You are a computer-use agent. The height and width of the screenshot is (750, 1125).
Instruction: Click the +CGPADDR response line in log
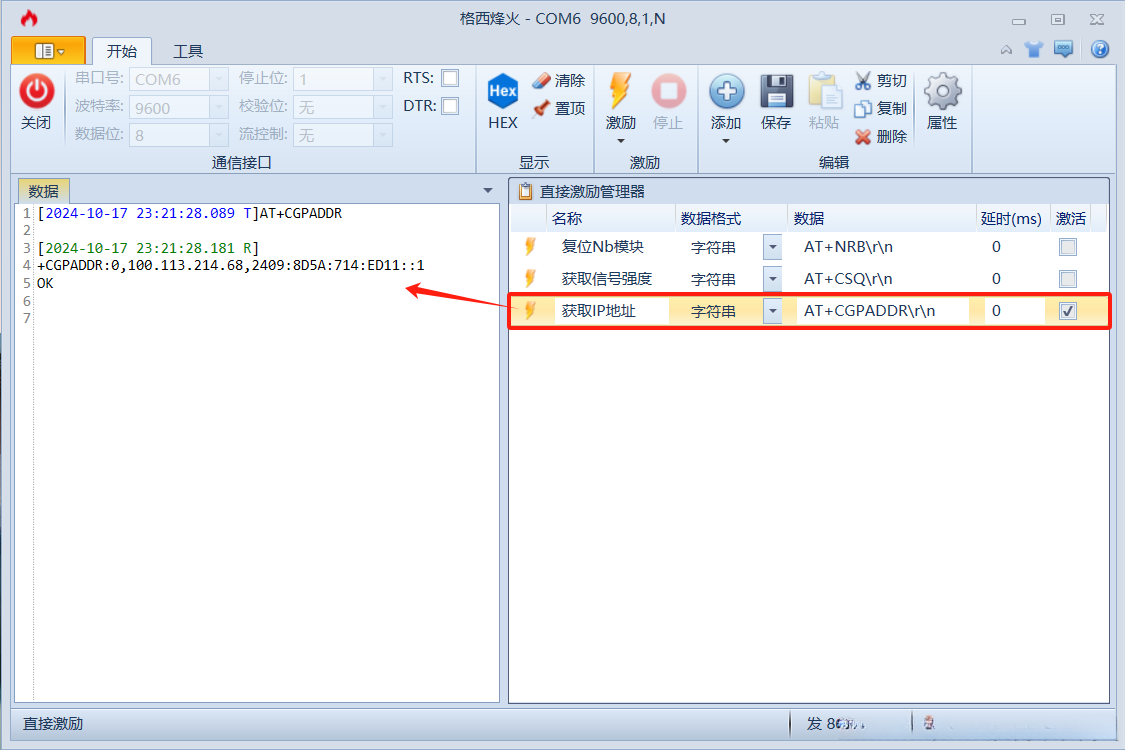click(x=230, y=266)
